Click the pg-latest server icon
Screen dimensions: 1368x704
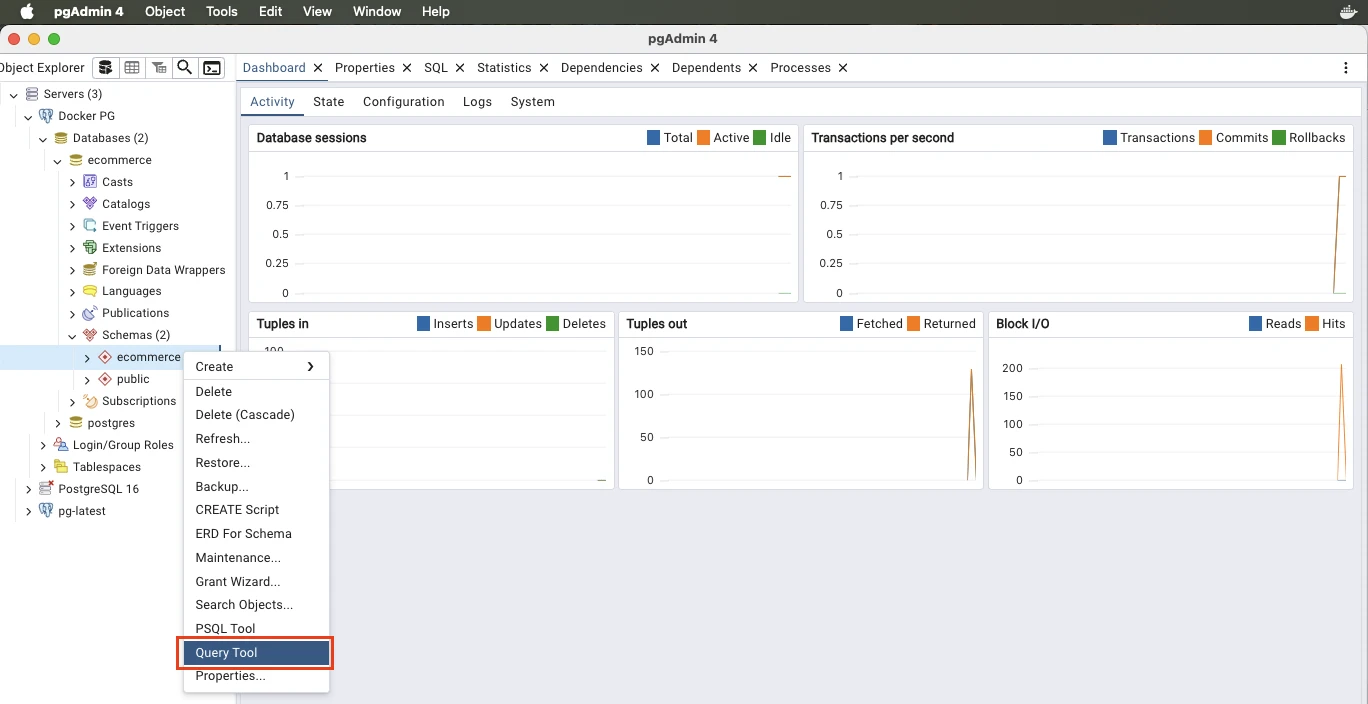tap(46, 511)
